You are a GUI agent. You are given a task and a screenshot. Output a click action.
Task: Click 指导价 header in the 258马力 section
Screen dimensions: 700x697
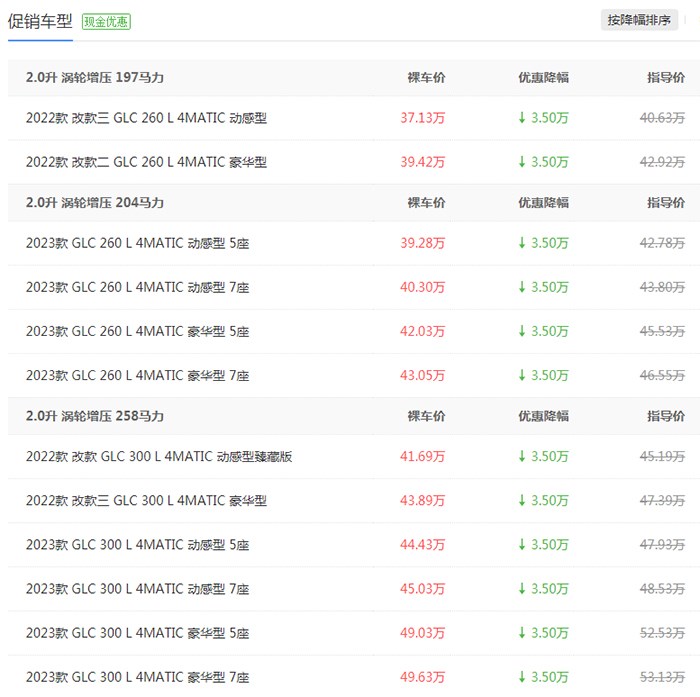coord(666,416)
